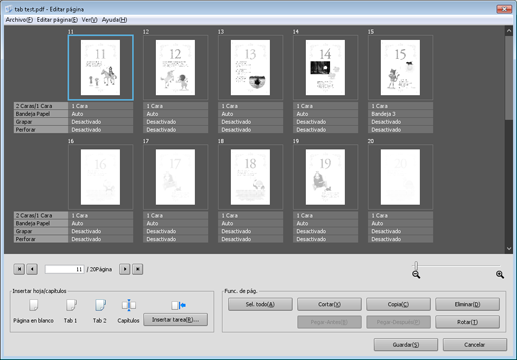The width and height of the screenshot is (517, 360).
Task: Click the Copia button
Action: click(398, 304)
